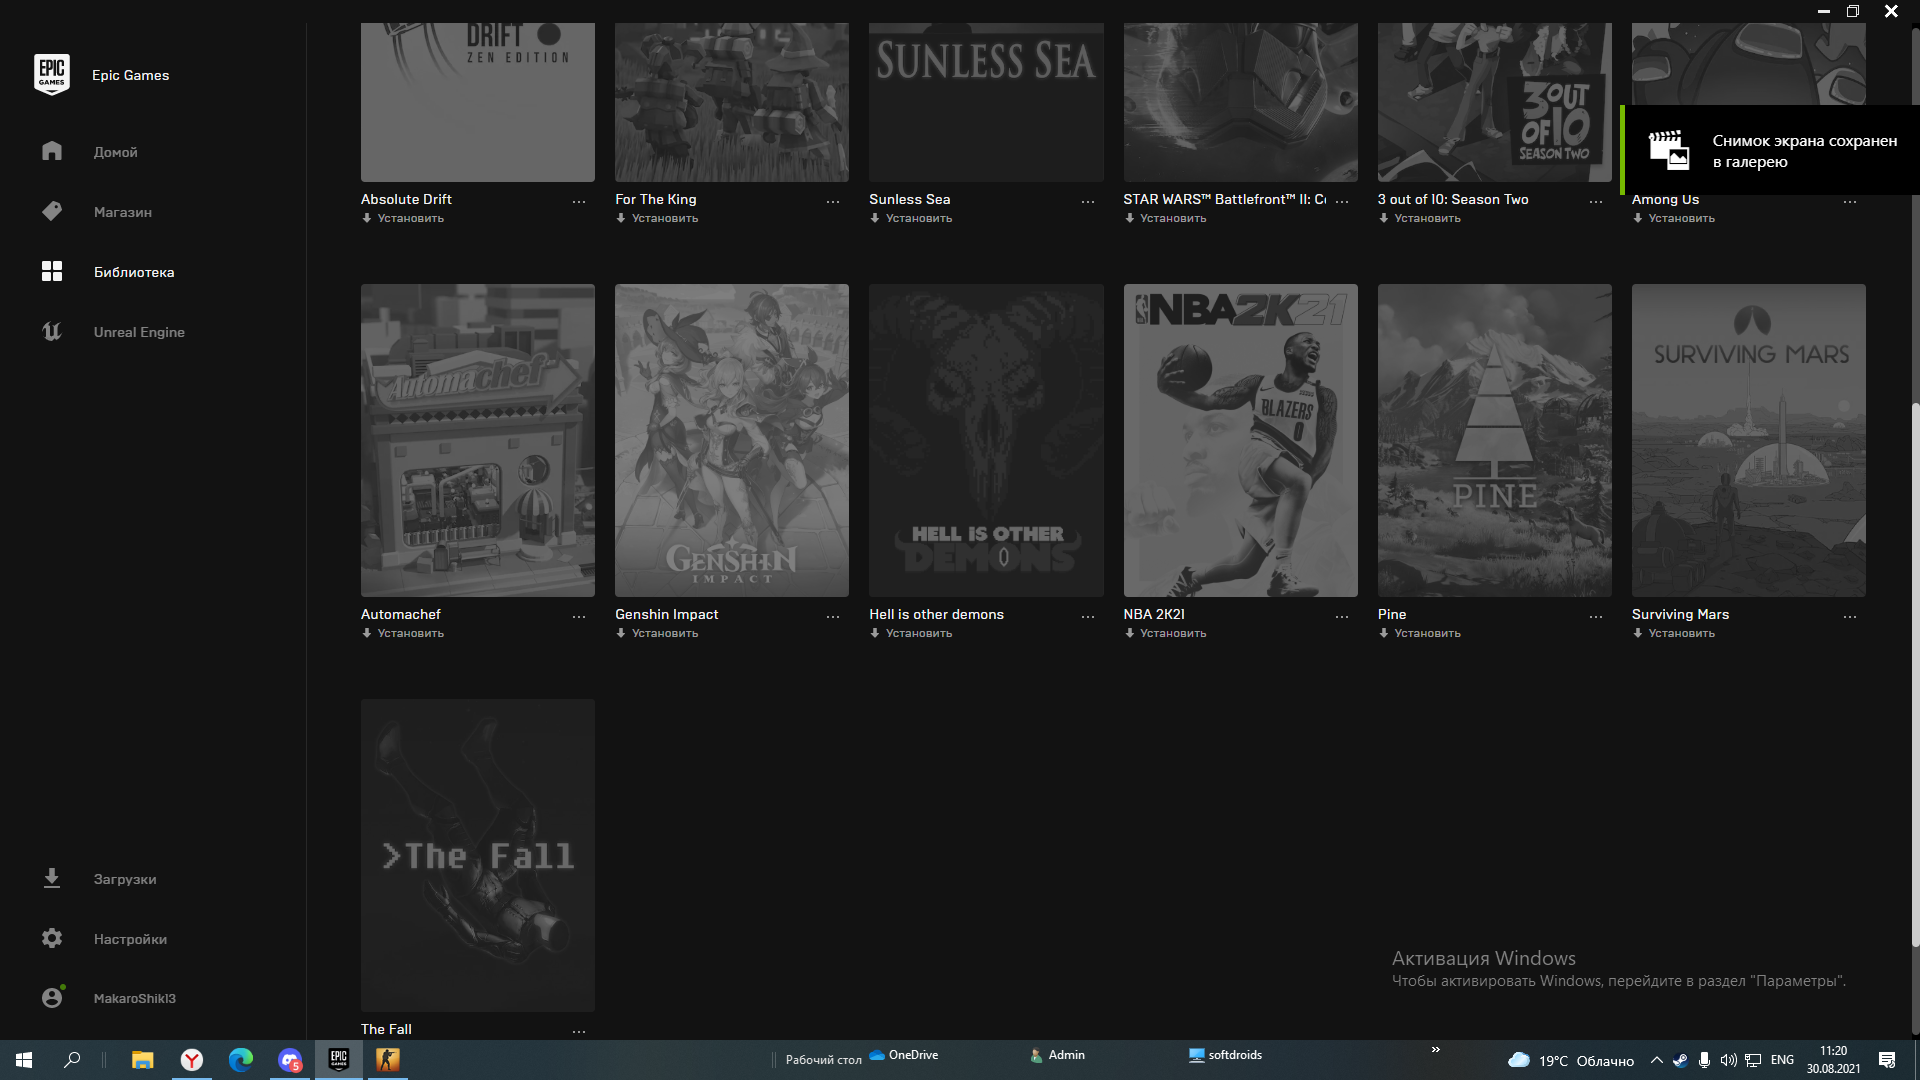
Task: Open the Windows notification center icon
Action: tap(1887, 1060)
